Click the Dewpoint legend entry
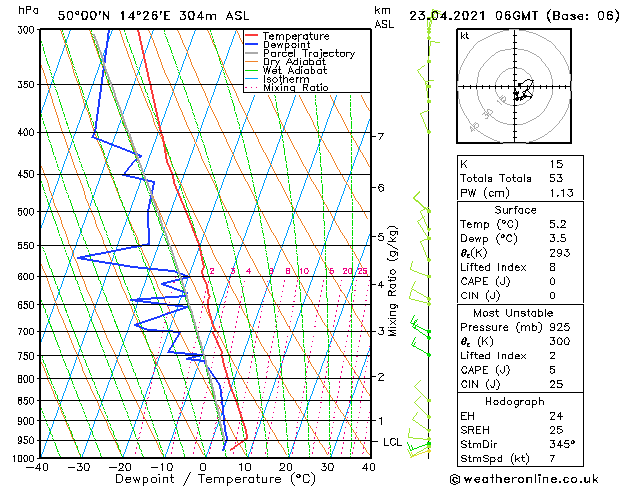The width and height of the screenshot is (629, 486). click(x=278, y=45)
